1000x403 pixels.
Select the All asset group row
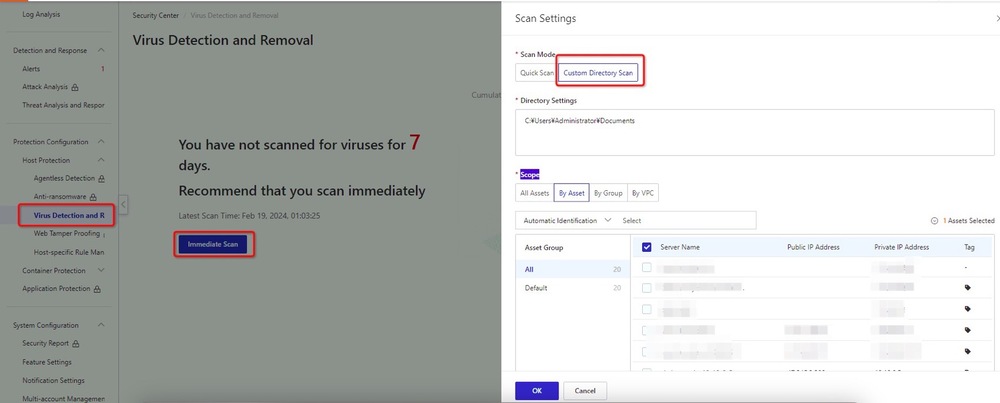[573, 270]
